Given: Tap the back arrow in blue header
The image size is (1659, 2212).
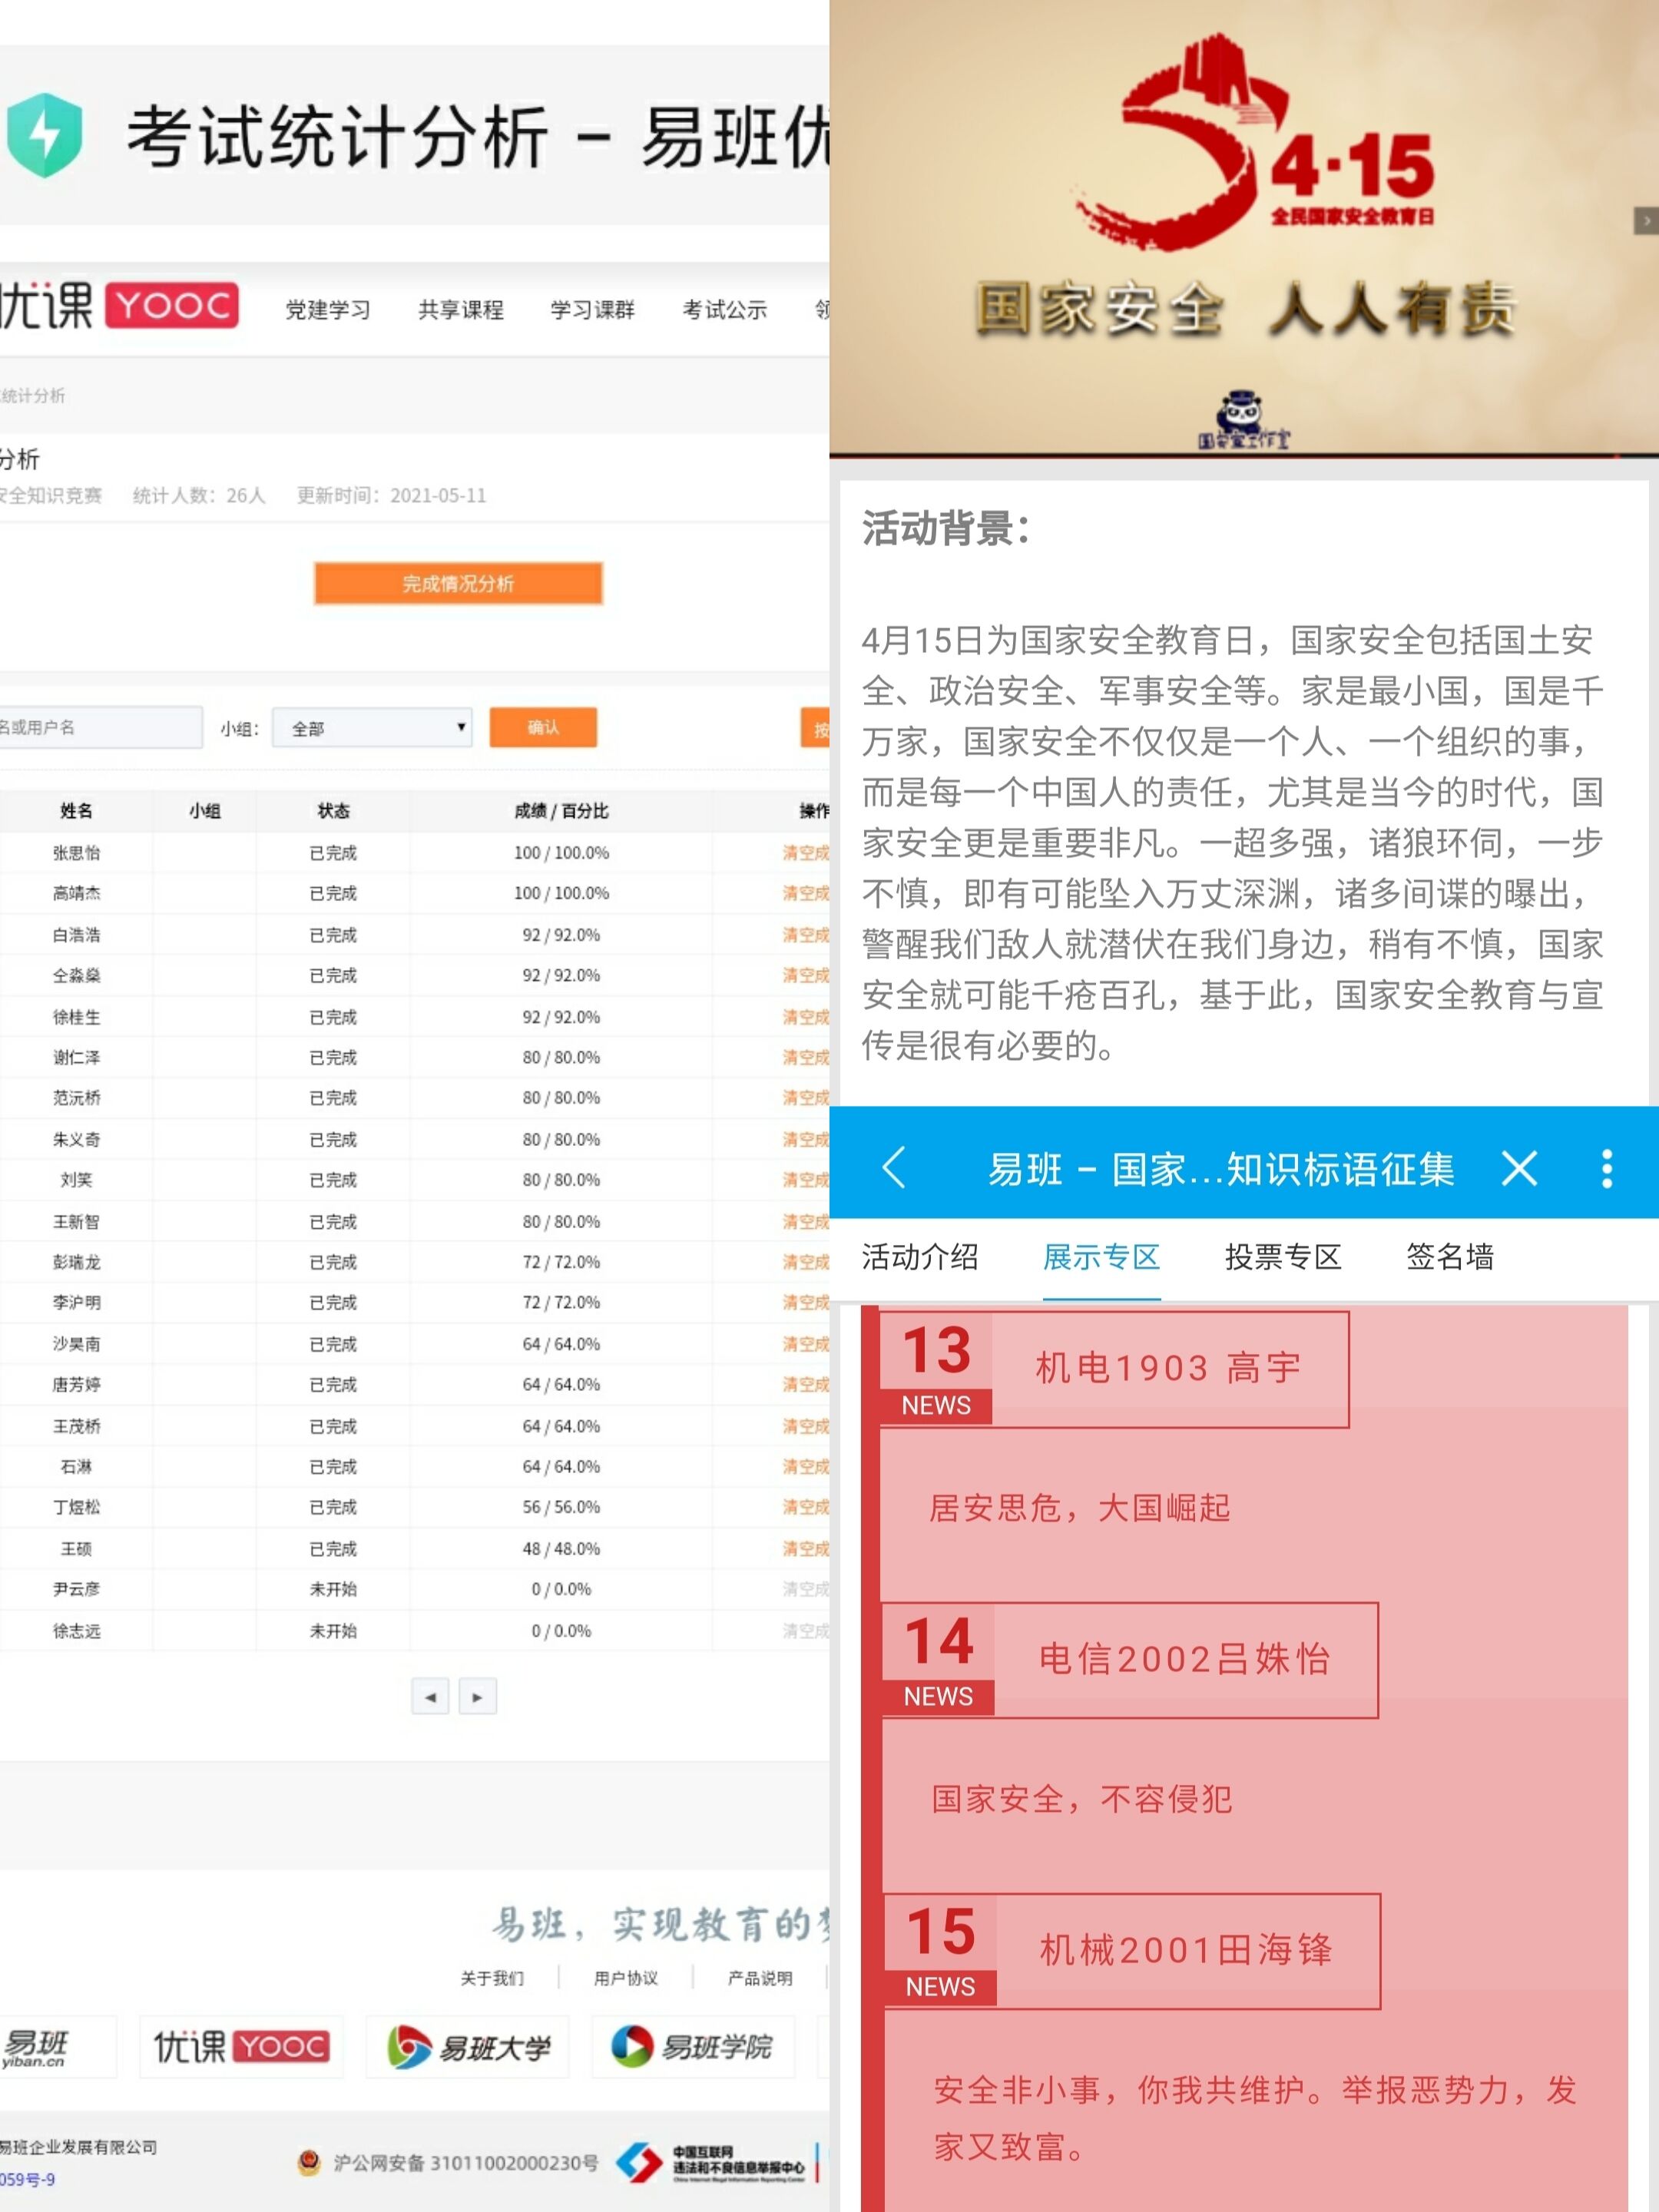Looking at the screenshot, I should point(894,1167).
